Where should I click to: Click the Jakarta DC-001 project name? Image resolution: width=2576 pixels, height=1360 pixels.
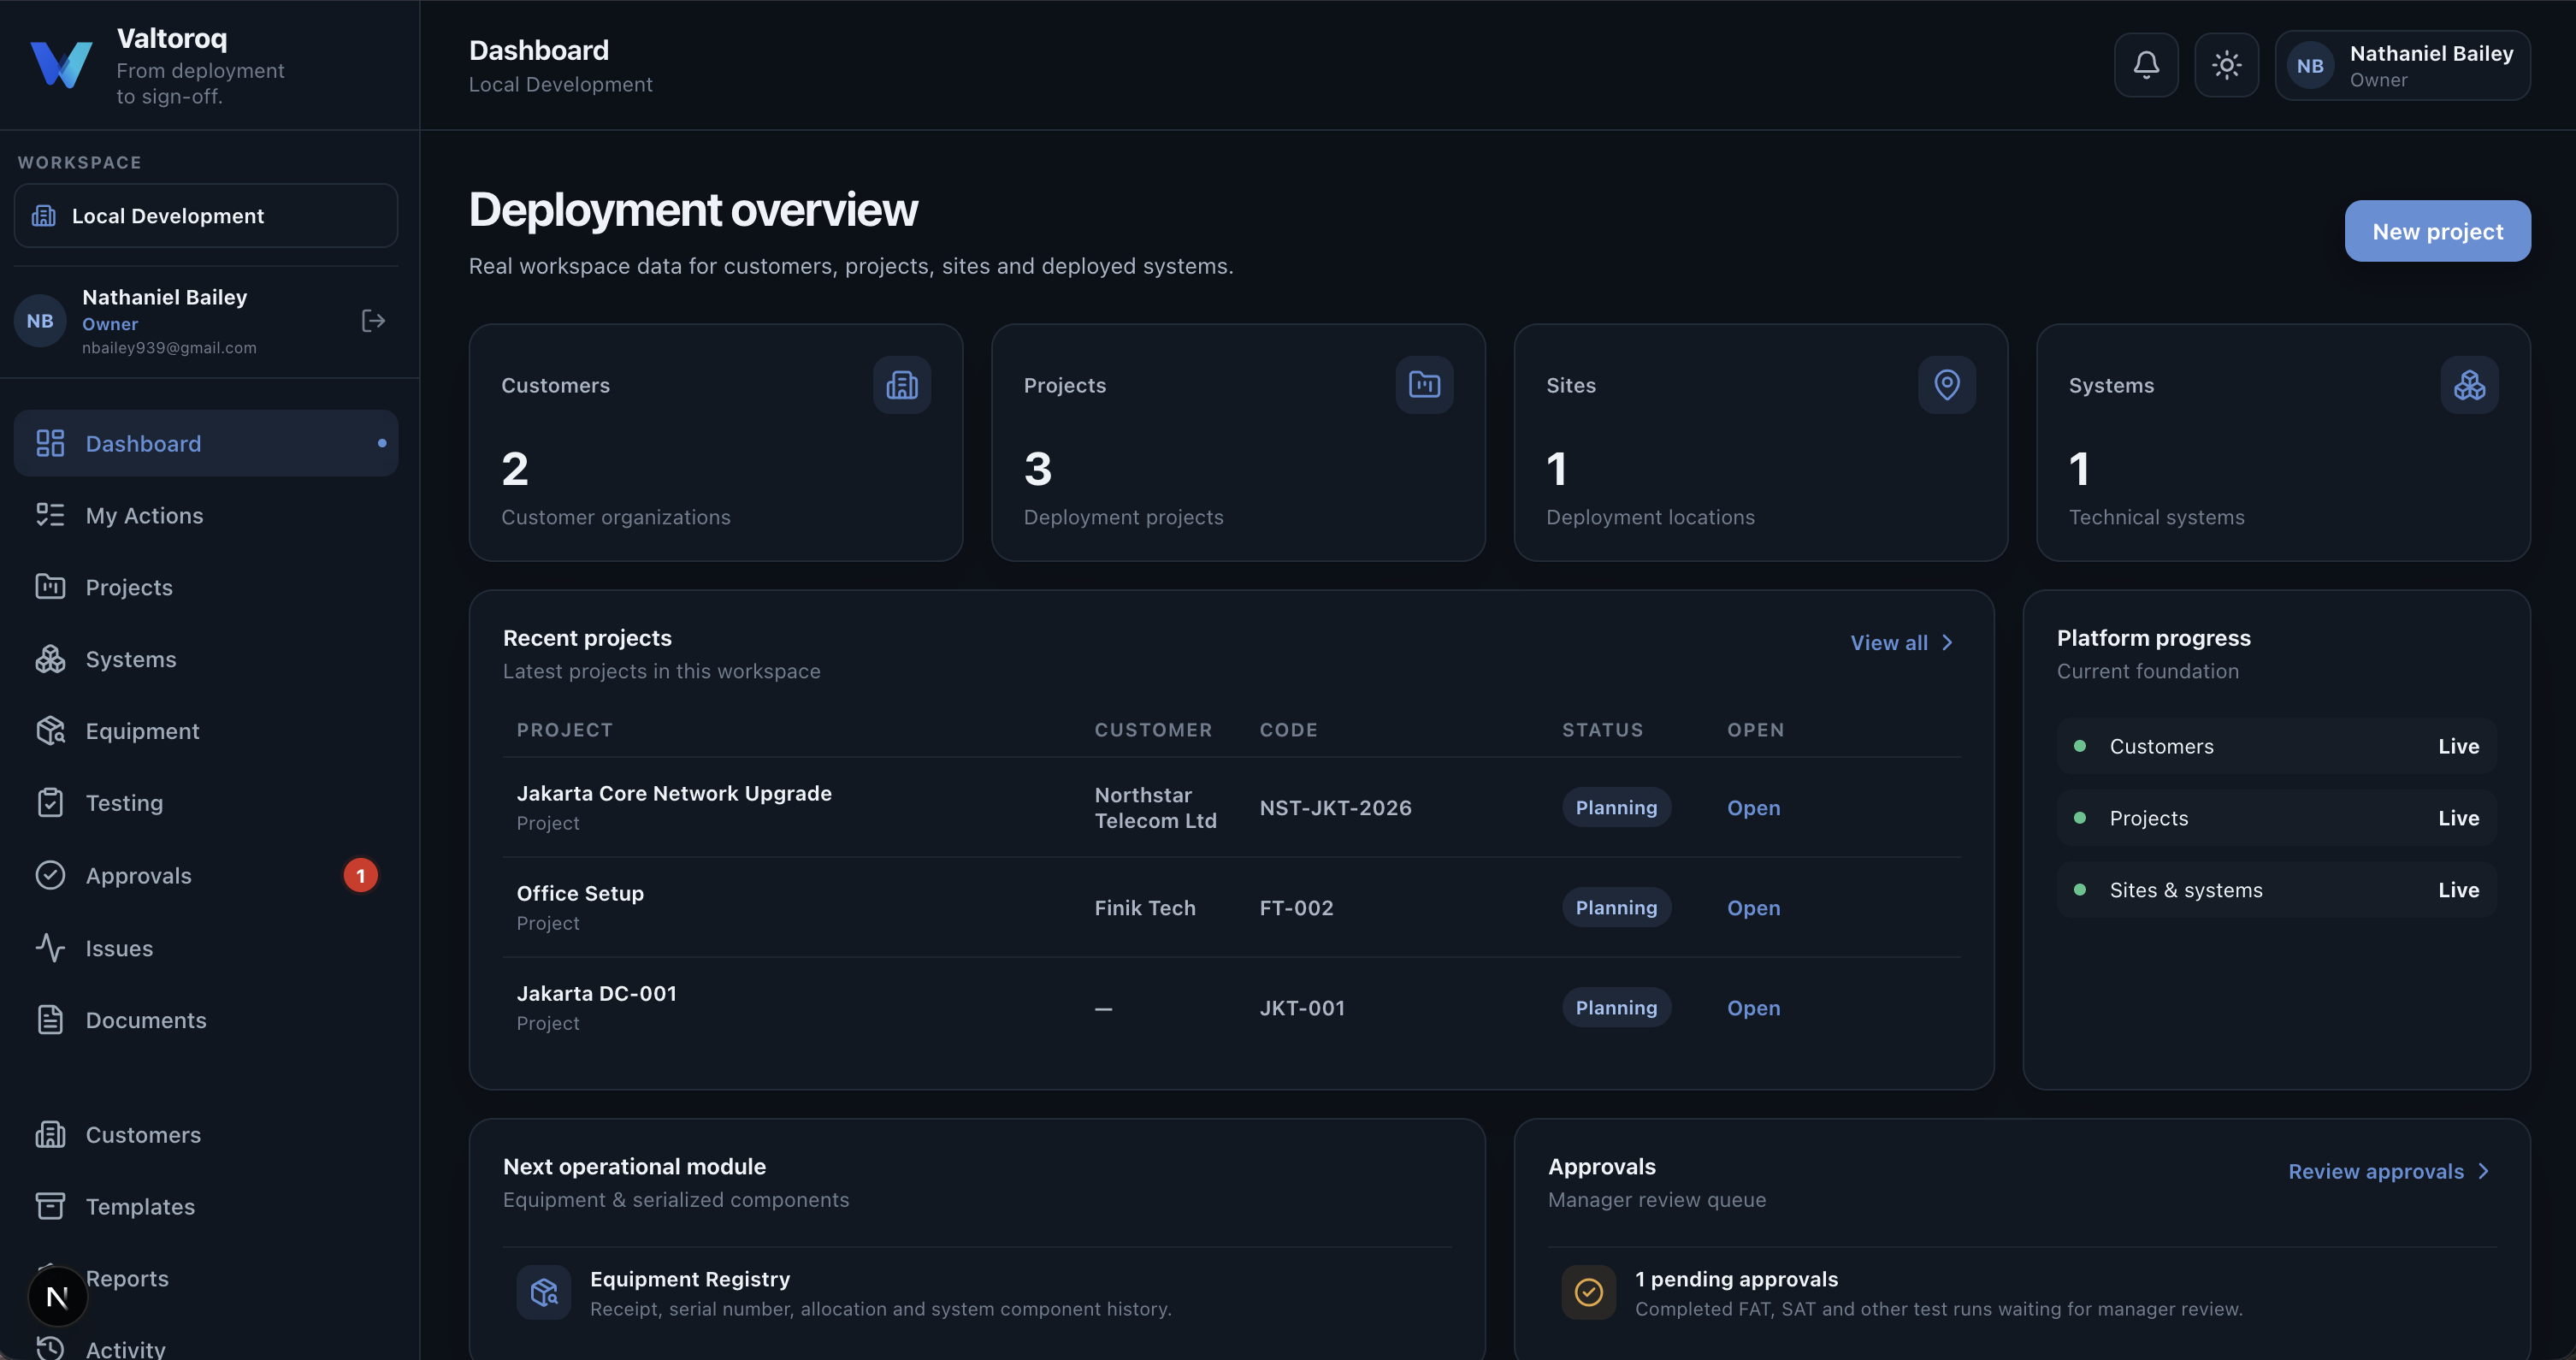[596, 993]
